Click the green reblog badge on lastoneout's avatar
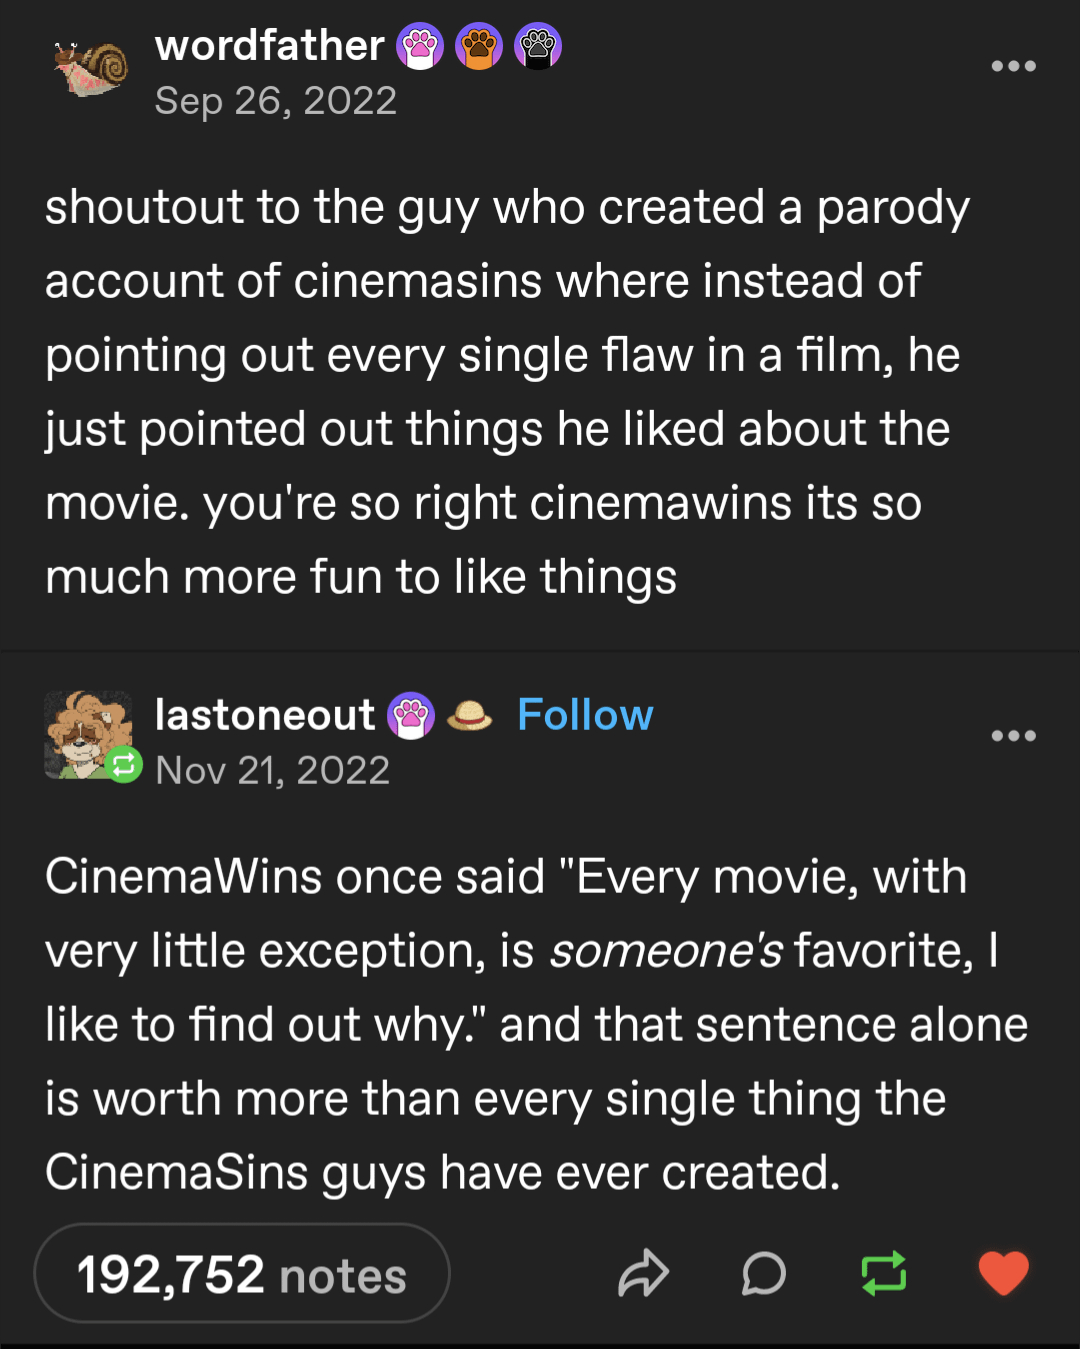This screenshot has height=1349, width=1080. 124,766
